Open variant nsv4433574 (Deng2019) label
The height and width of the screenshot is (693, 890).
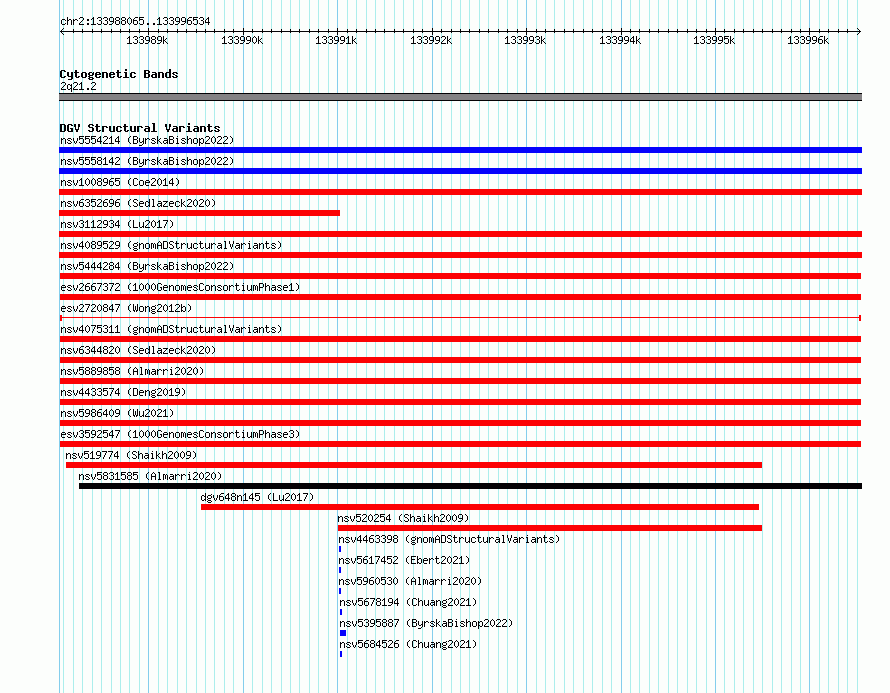click(x=123, y=392)
